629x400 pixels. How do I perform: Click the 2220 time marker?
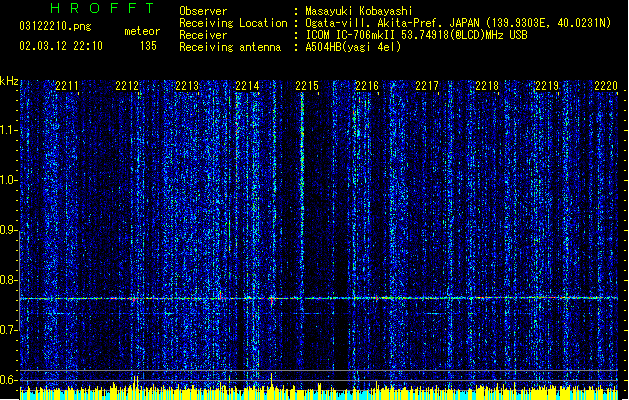coord(606,86)
